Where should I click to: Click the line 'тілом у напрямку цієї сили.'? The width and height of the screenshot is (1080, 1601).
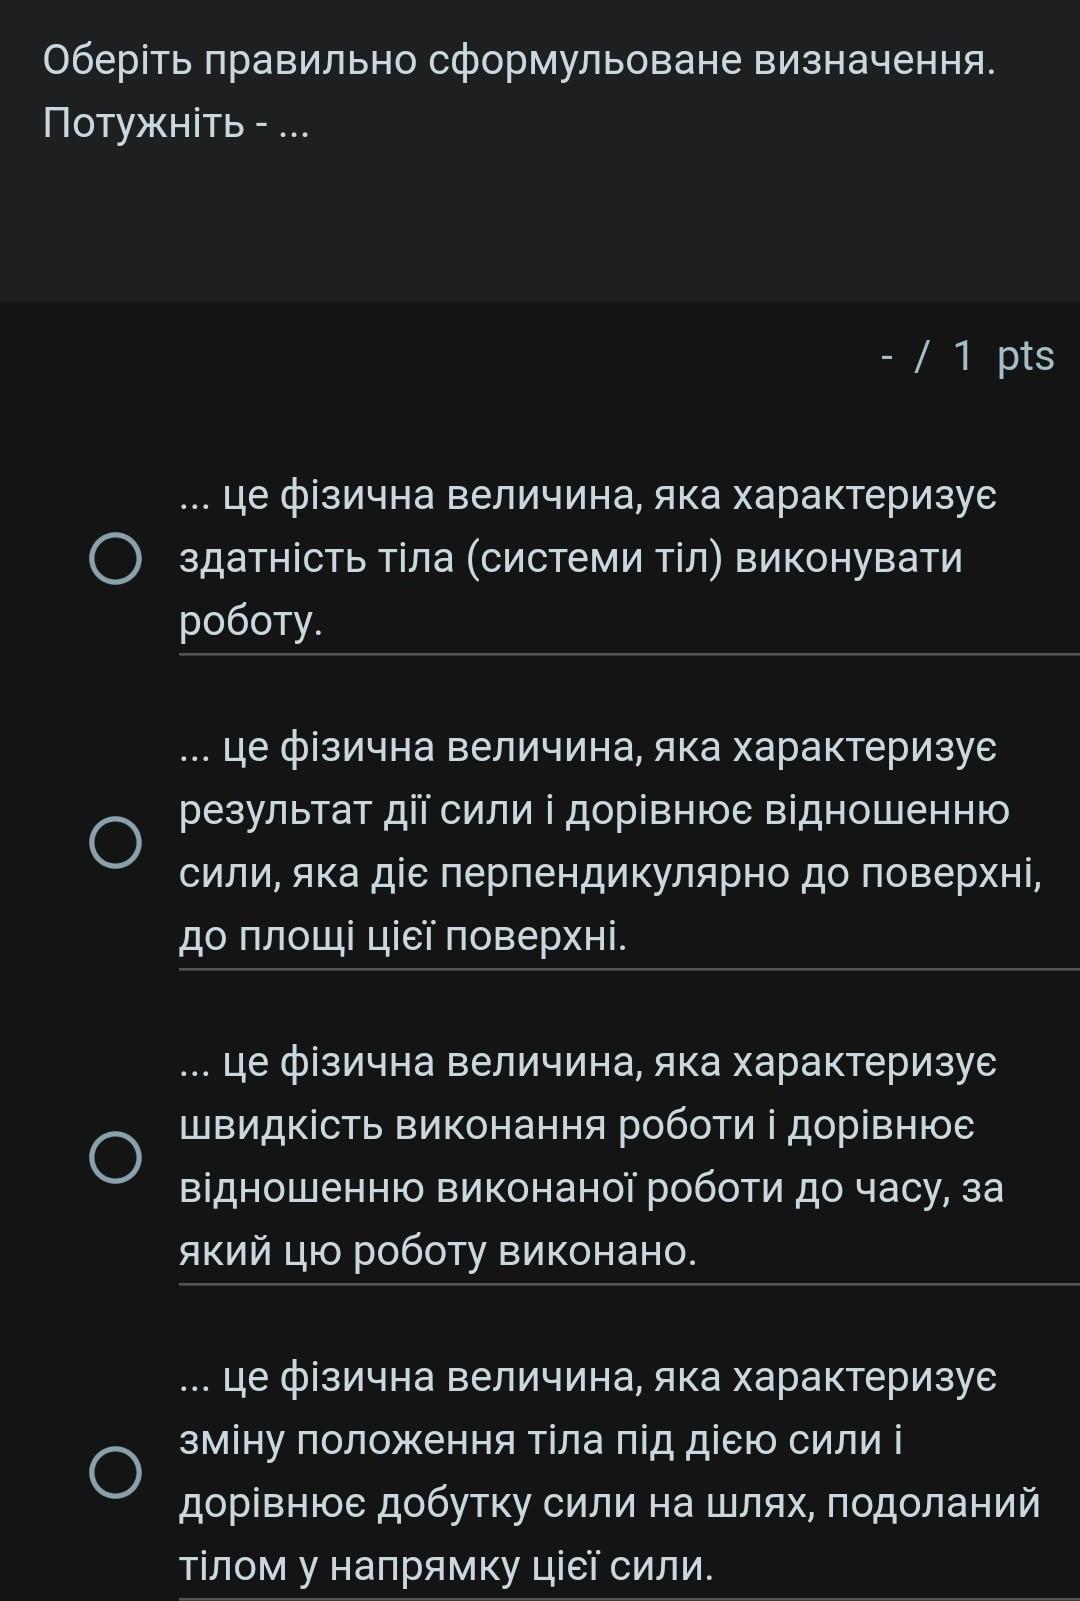(x=446, y=1566)
